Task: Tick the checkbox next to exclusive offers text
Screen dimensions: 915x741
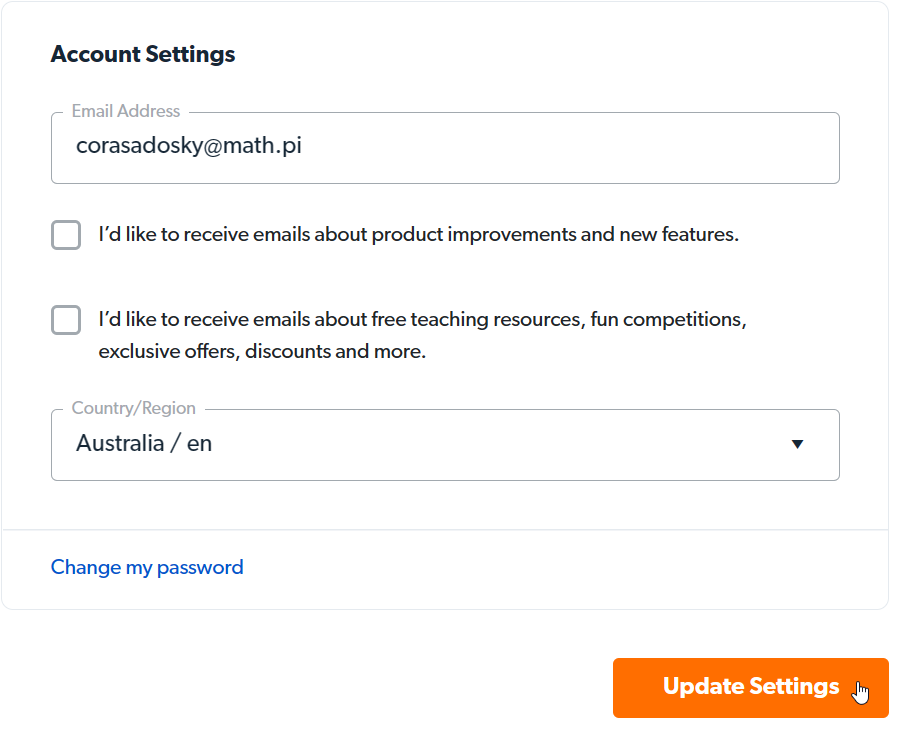Action: [65, 320]
